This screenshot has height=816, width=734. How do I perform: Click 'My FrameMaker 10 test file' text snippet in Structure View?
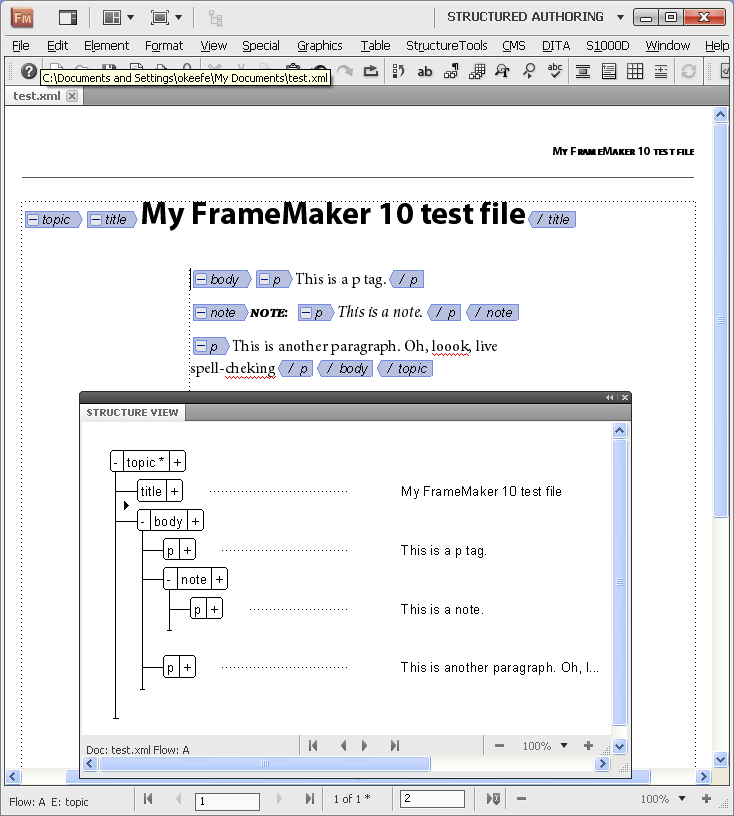(x=481, y=492)
